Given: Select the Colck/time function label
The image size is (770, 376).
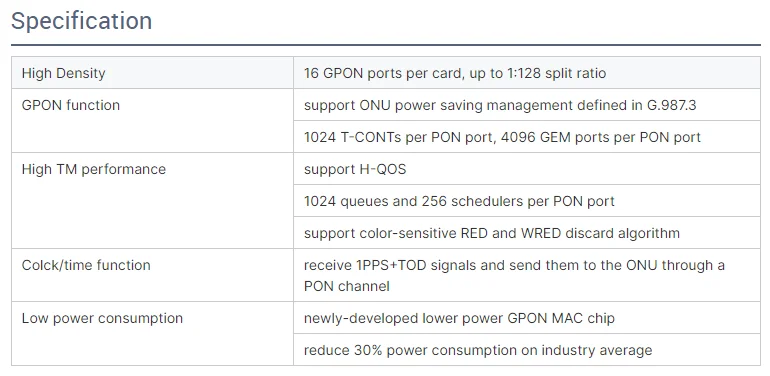Looking at the screenshot, I should (x=86, y=265).
